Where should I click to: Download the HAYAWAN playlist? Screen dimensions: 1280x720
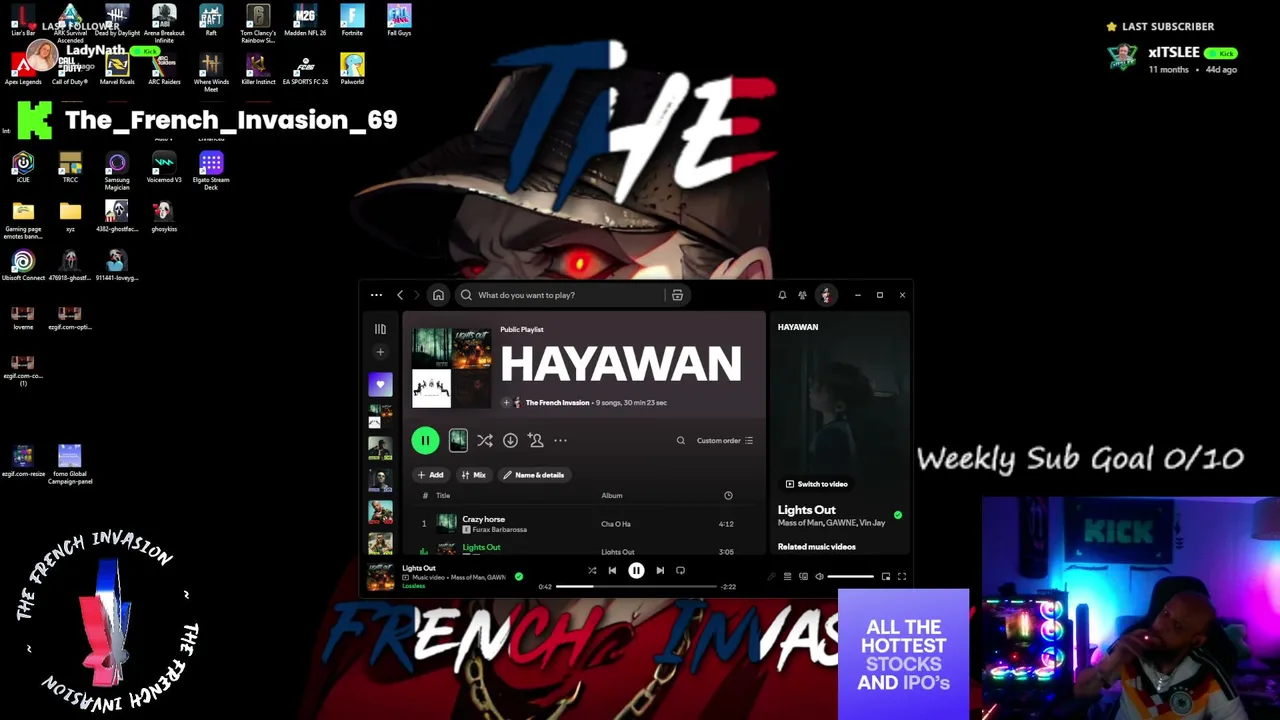510,440
